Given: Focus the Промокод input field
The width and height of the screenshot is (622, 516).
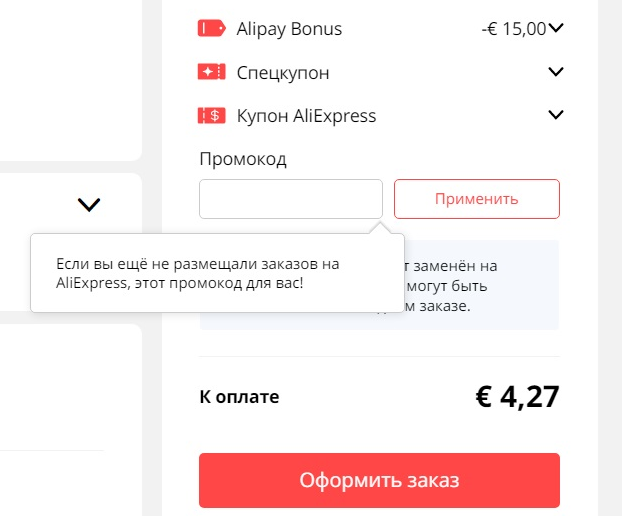Looking at the screenshot, I should tap(291, 199).
